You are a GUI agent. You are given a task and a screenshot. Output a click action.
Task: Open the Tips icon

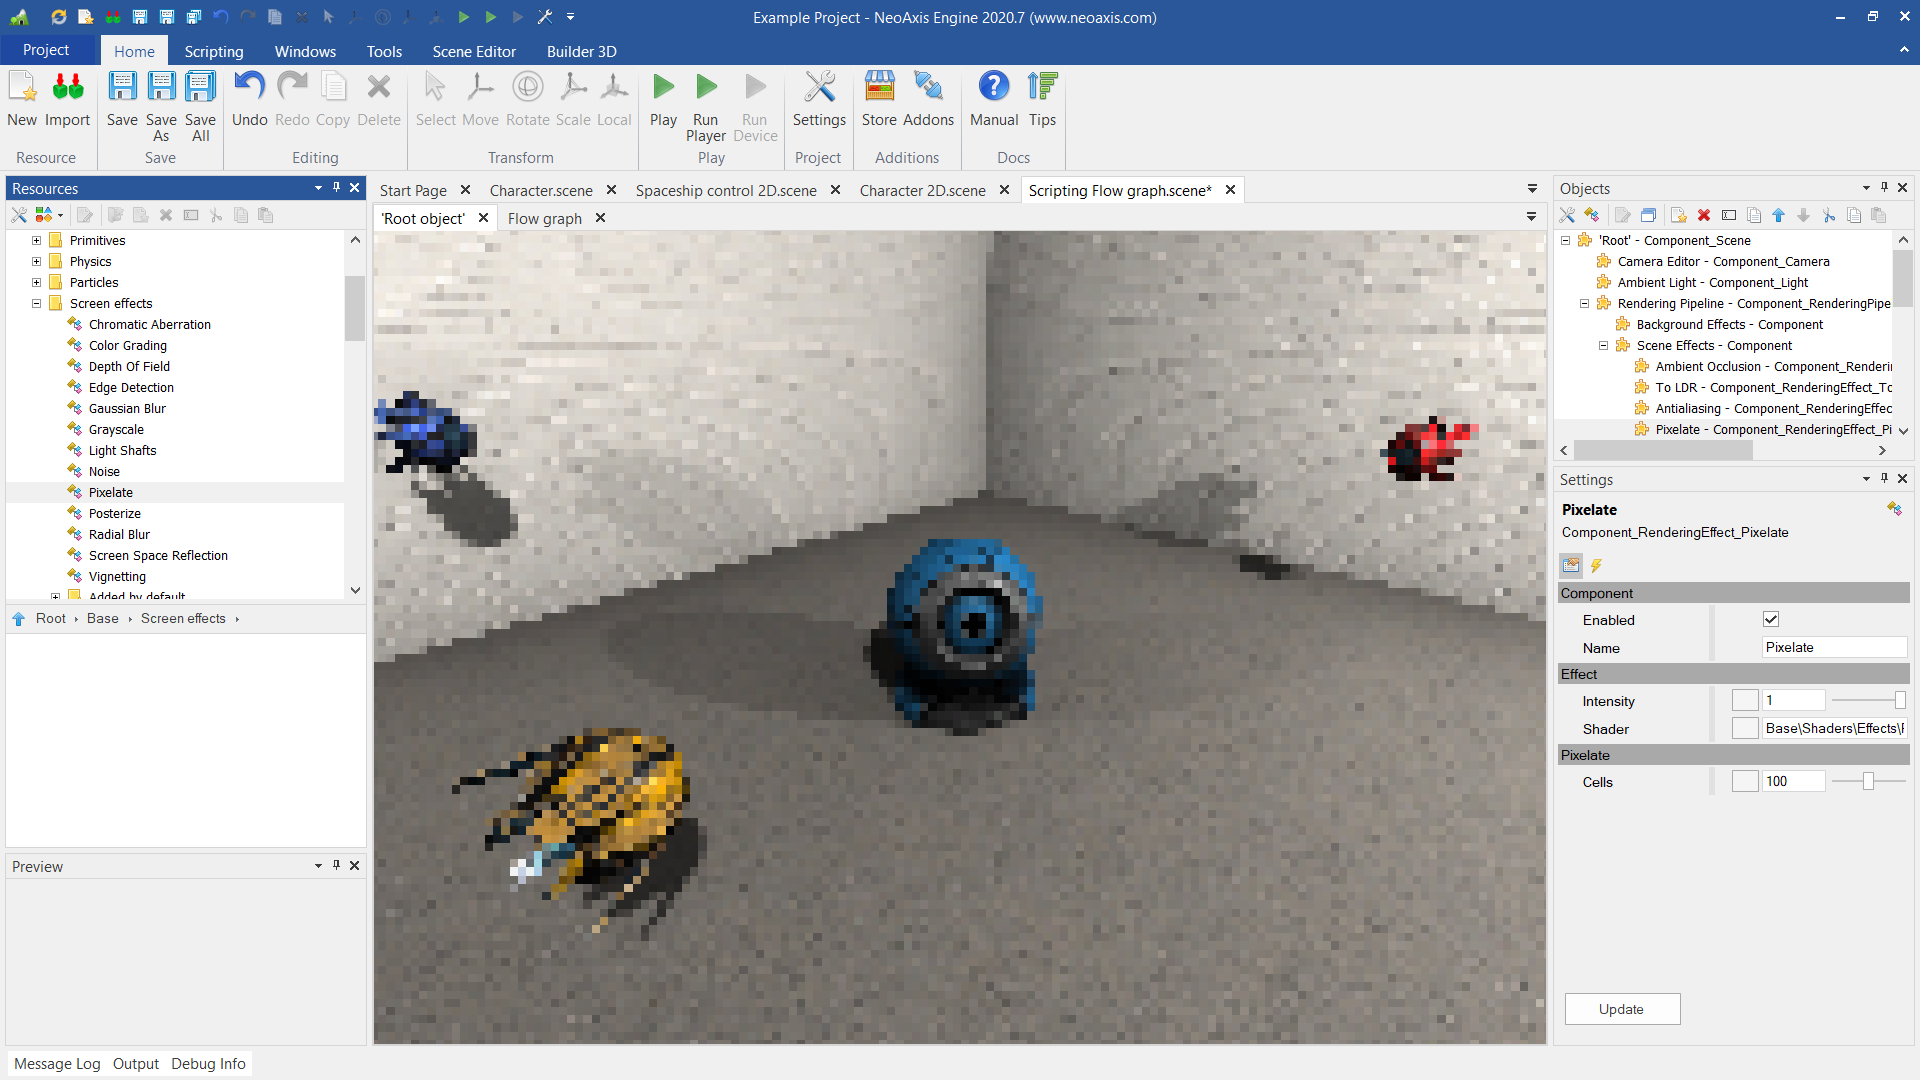1042,88
